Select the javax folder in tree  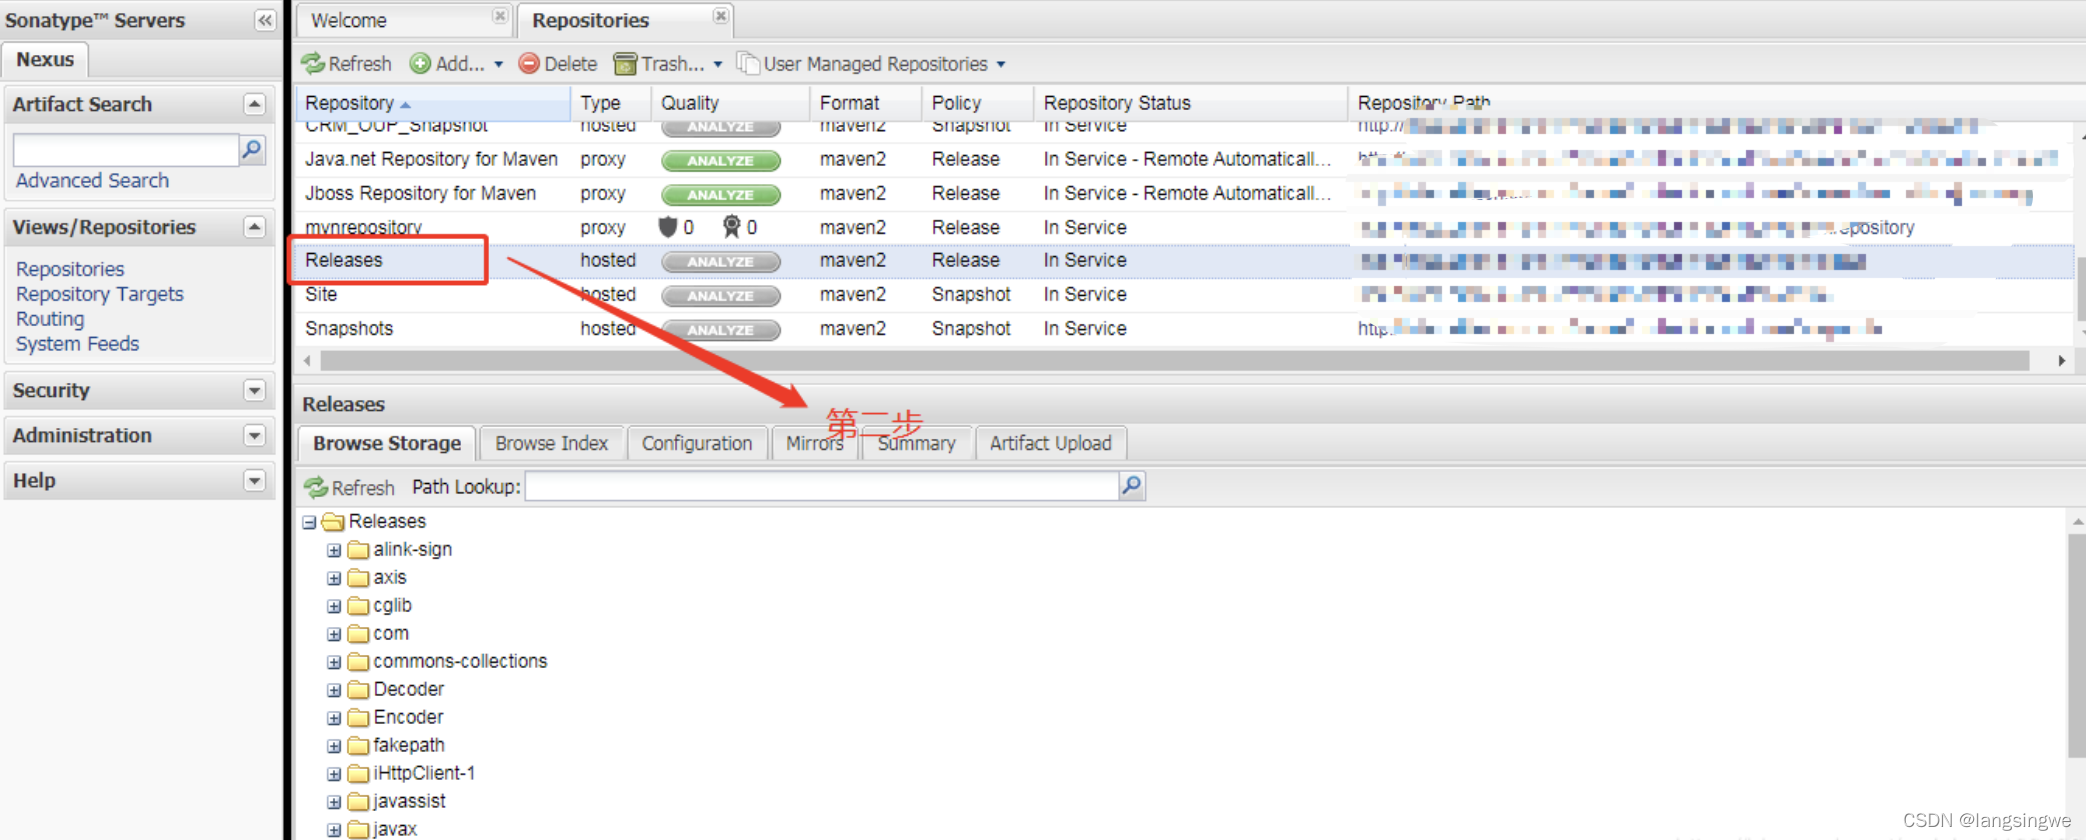click(395, 829)
